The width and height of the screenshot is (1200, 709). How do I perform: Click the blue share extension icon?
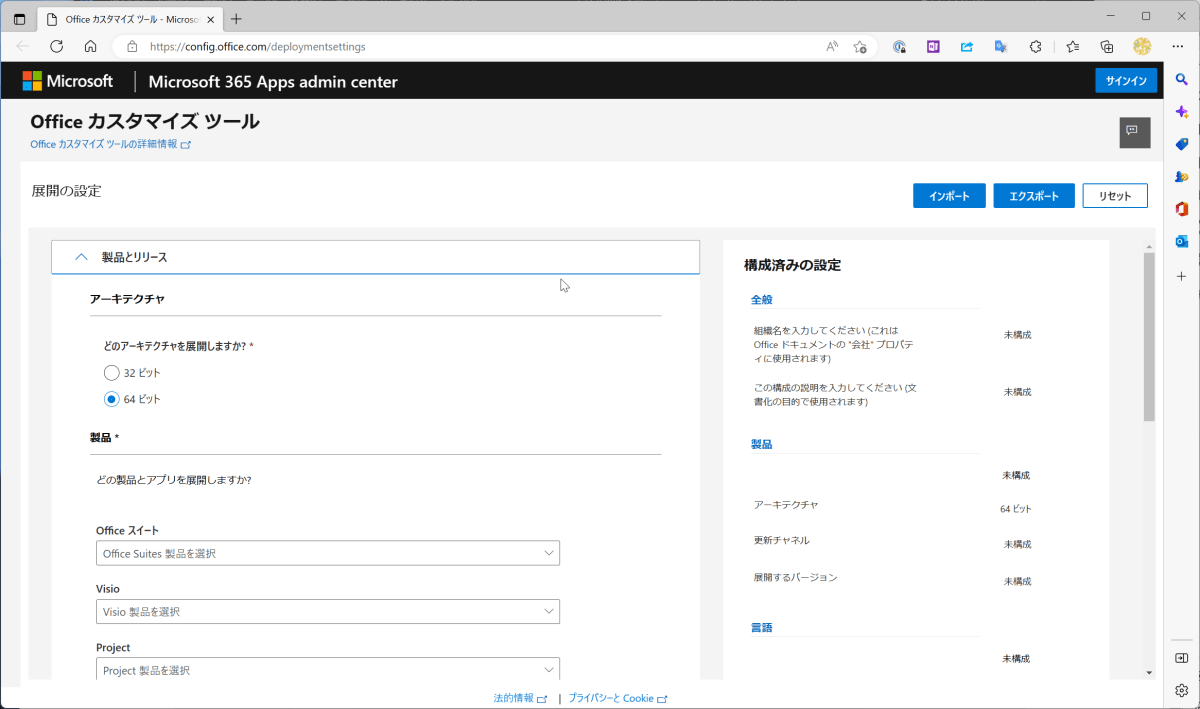pos(967,46)
